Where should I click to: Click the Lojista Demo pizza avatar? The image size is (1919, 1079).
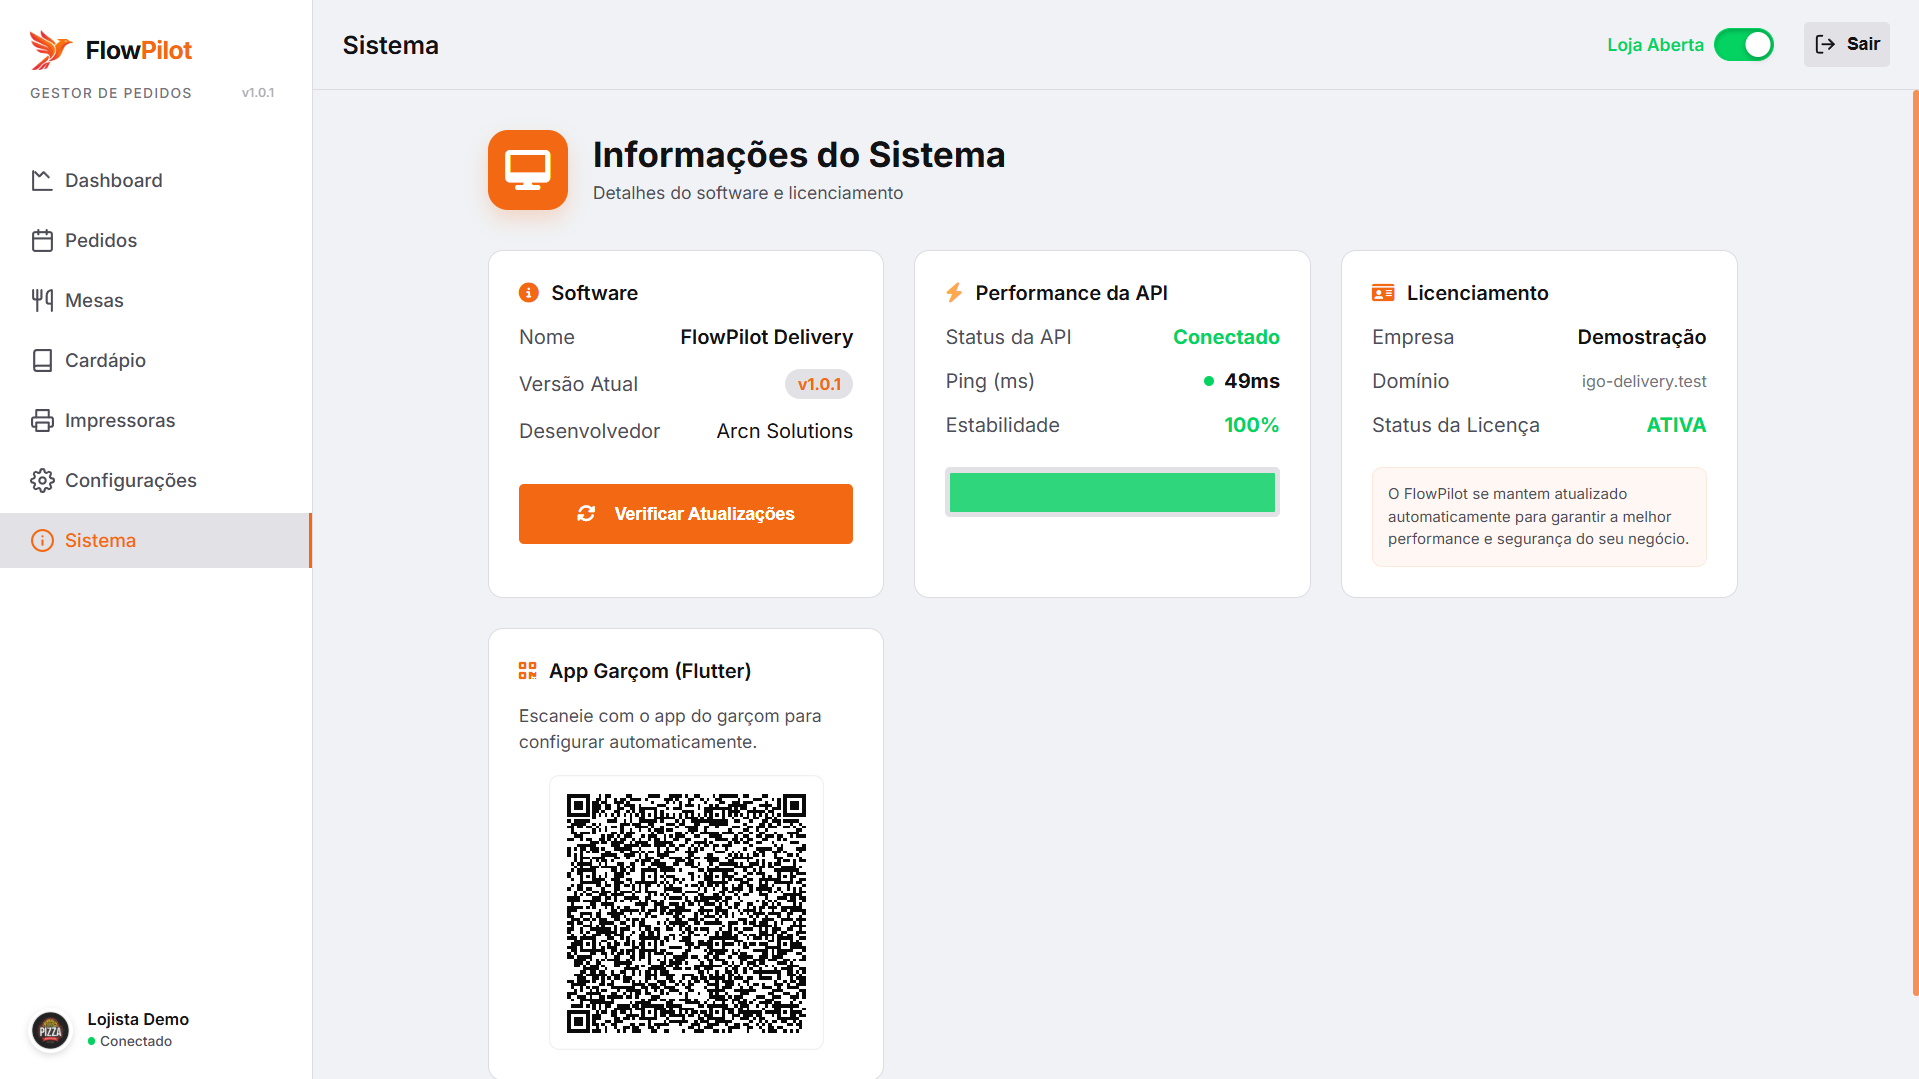(x=50, y=1030)
